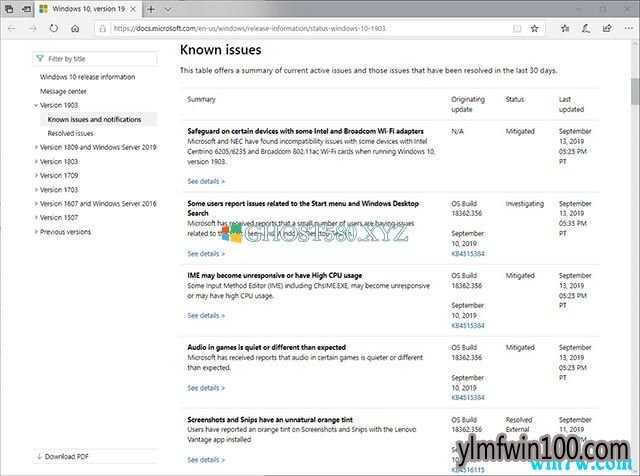
Task: Click the Summary column header
Action: 201,99
